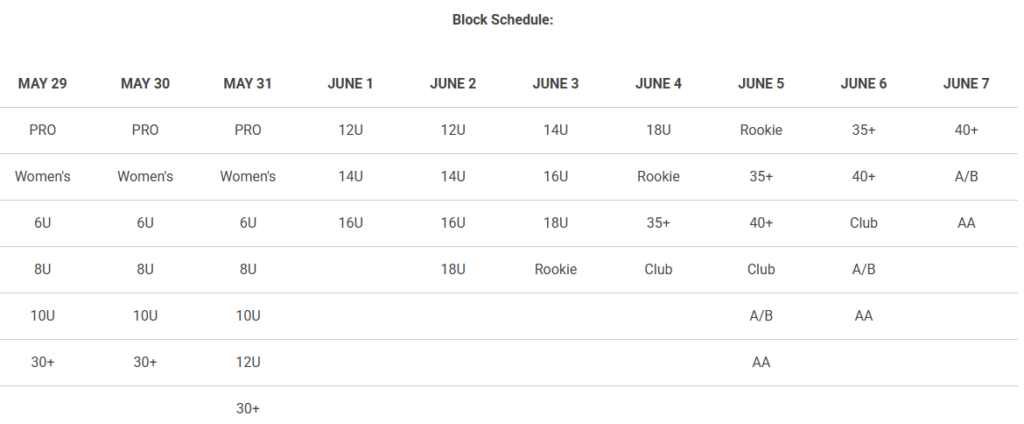
Task: Click the JUNE 4 column header
Action: (x=658, y=84)
